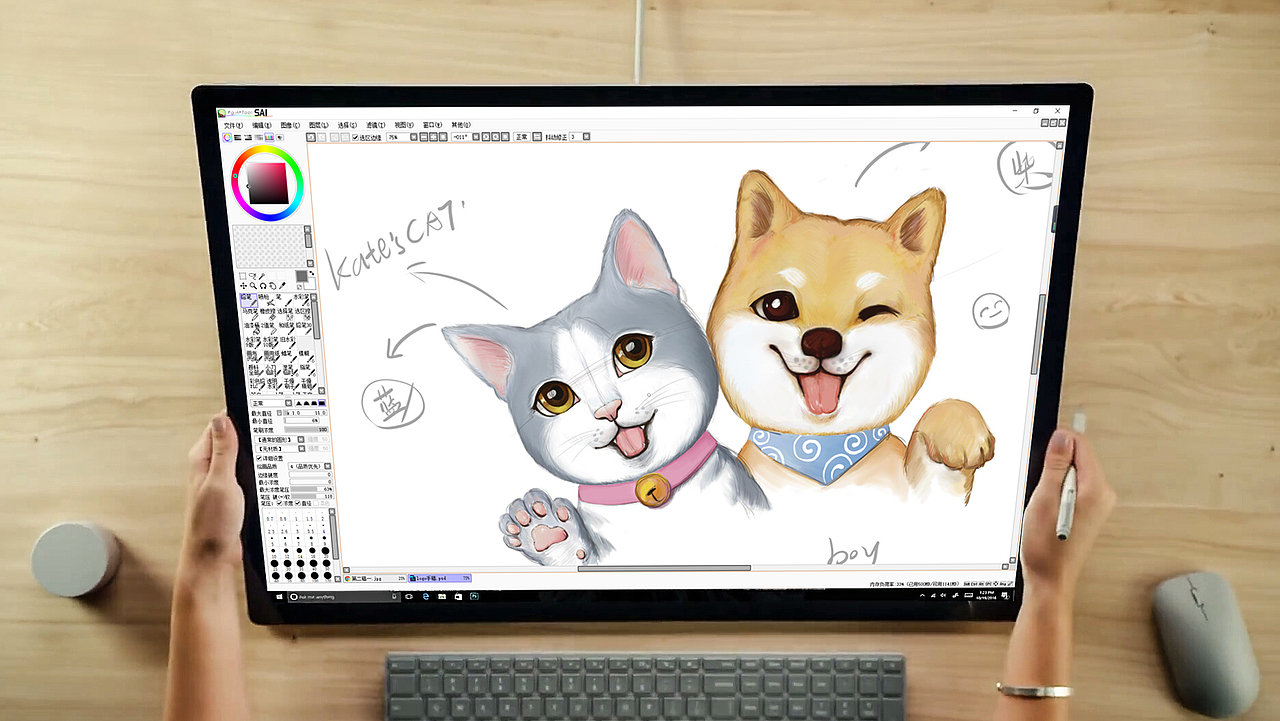Select the hand pan tool
The image size is (1280, 721).
272,286
